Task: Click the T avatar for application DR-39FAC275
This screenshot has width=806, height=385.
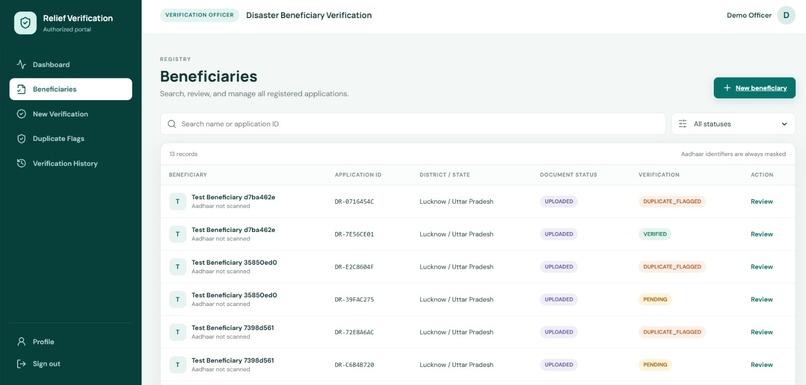Action: [178, 299]
